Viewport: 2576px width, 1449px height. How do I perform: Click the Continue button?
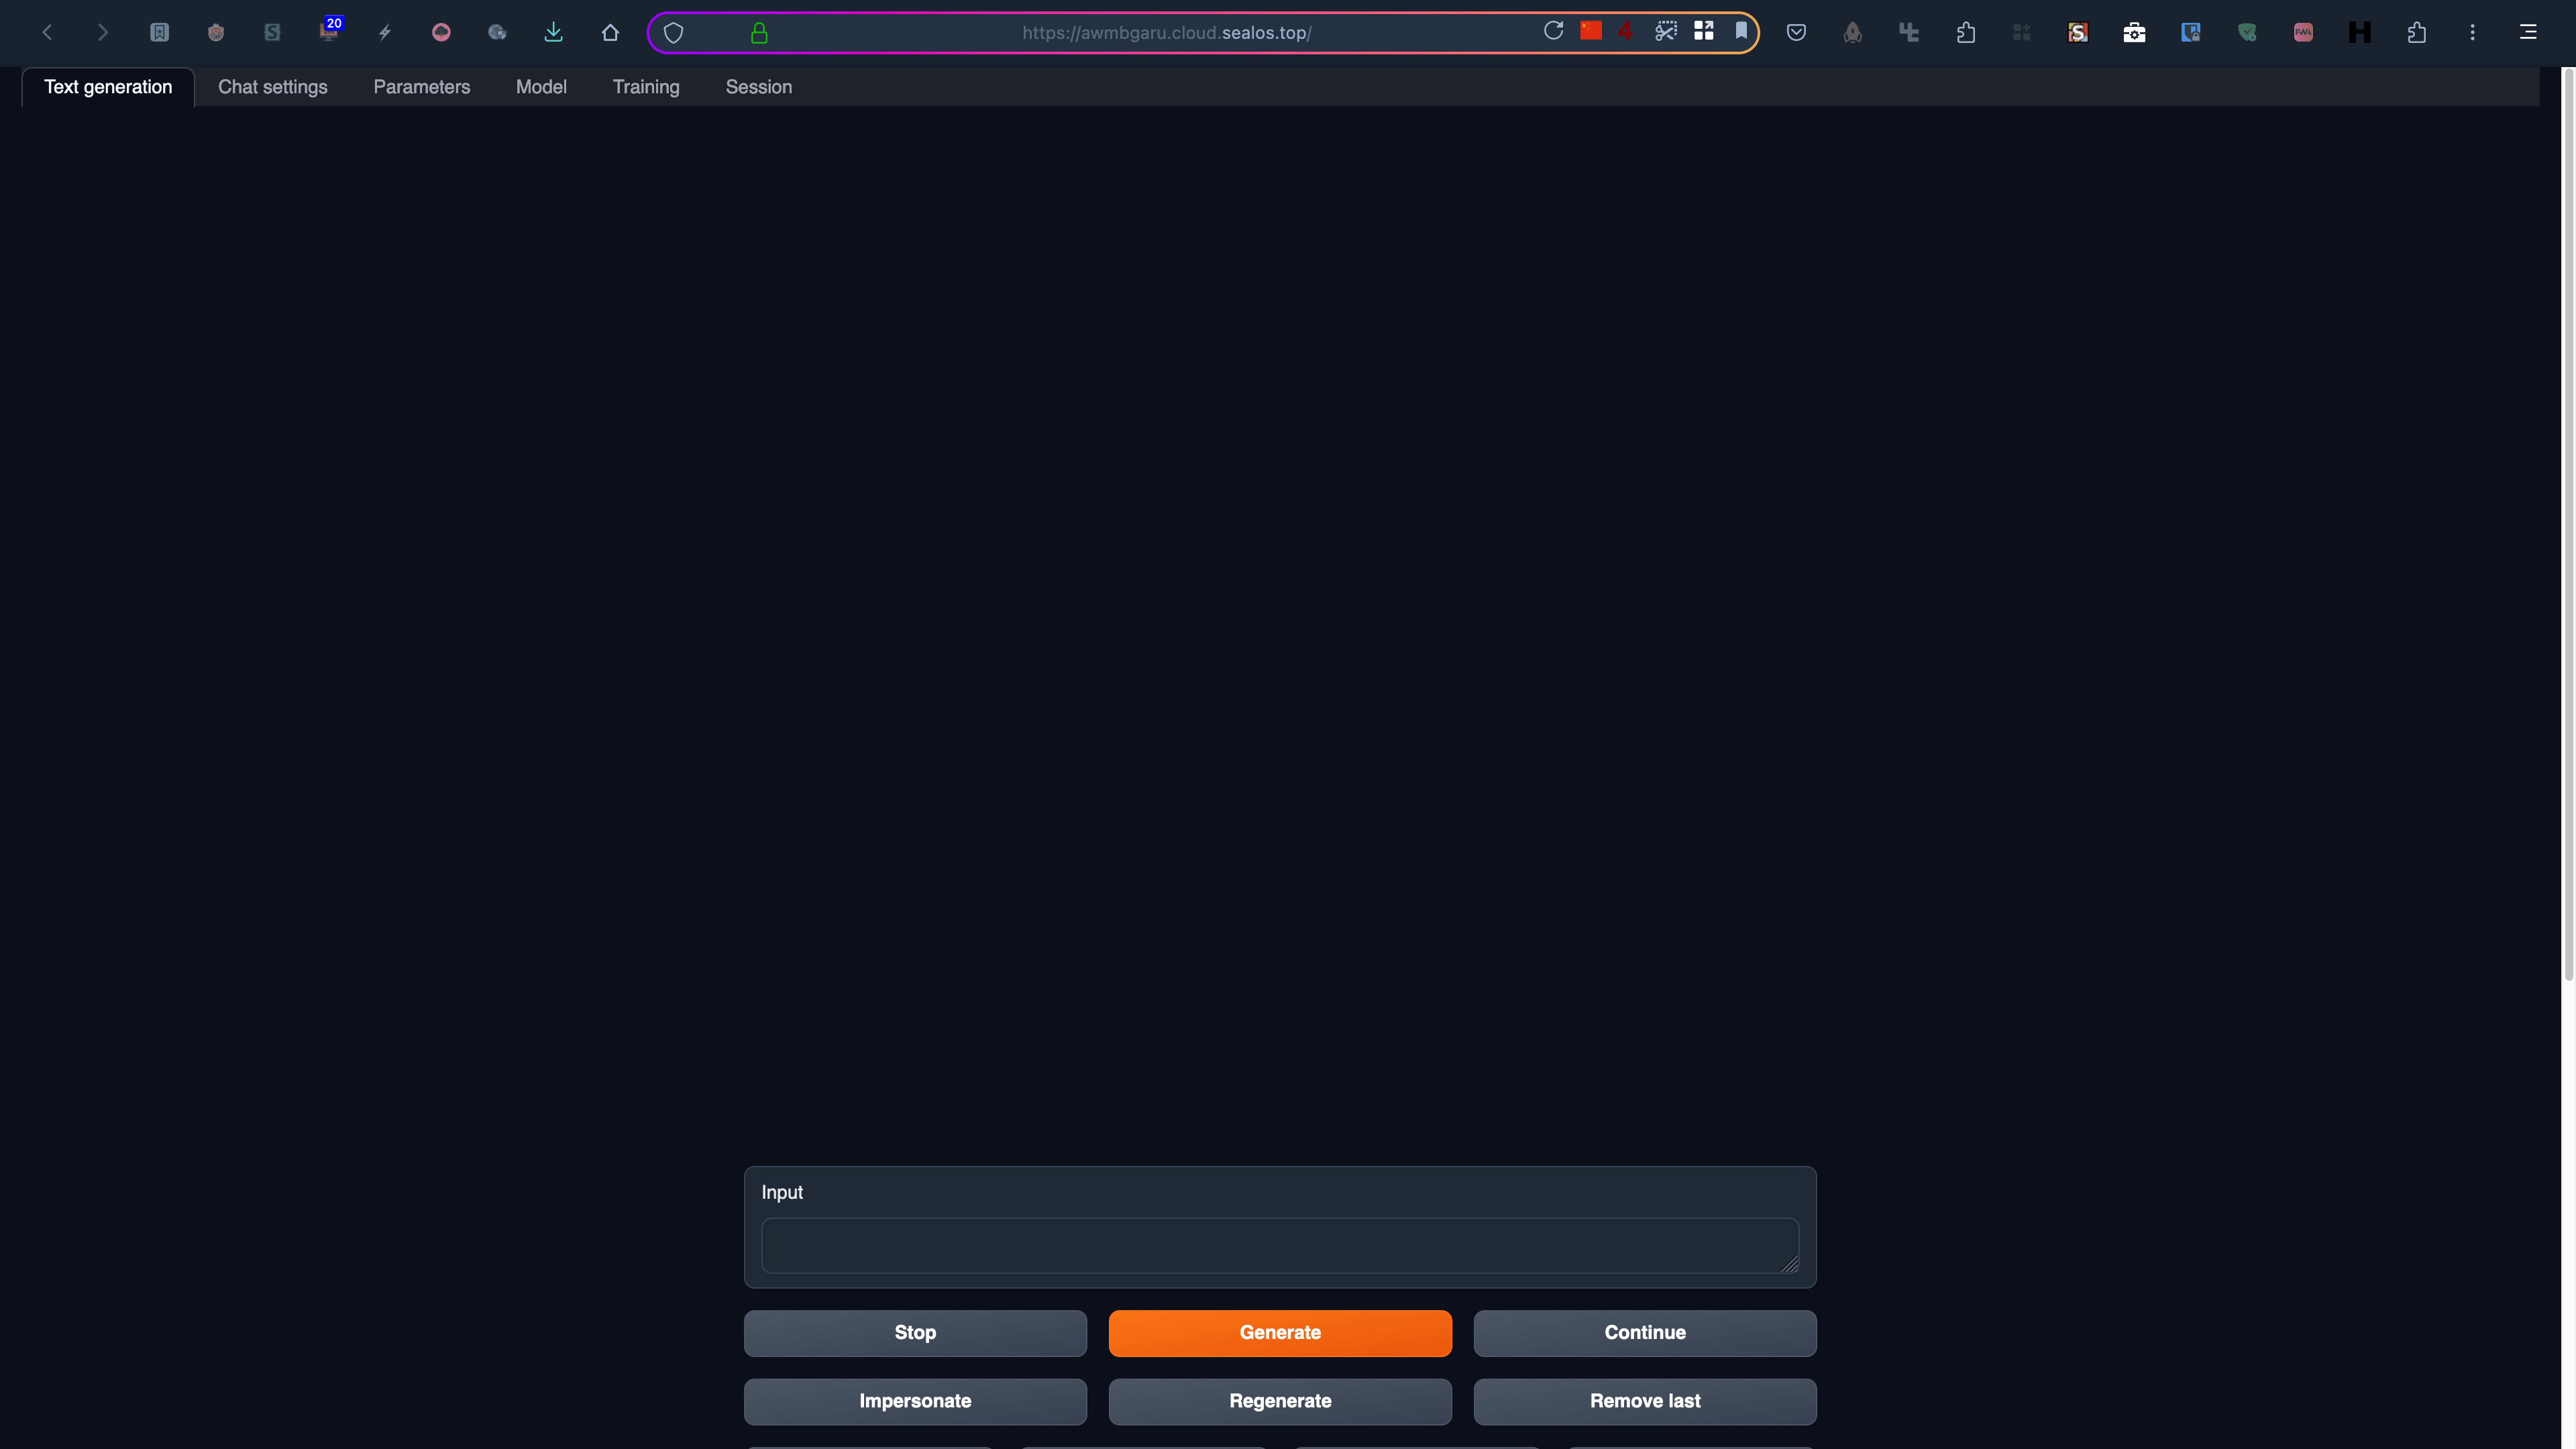coord(1645,1333)
